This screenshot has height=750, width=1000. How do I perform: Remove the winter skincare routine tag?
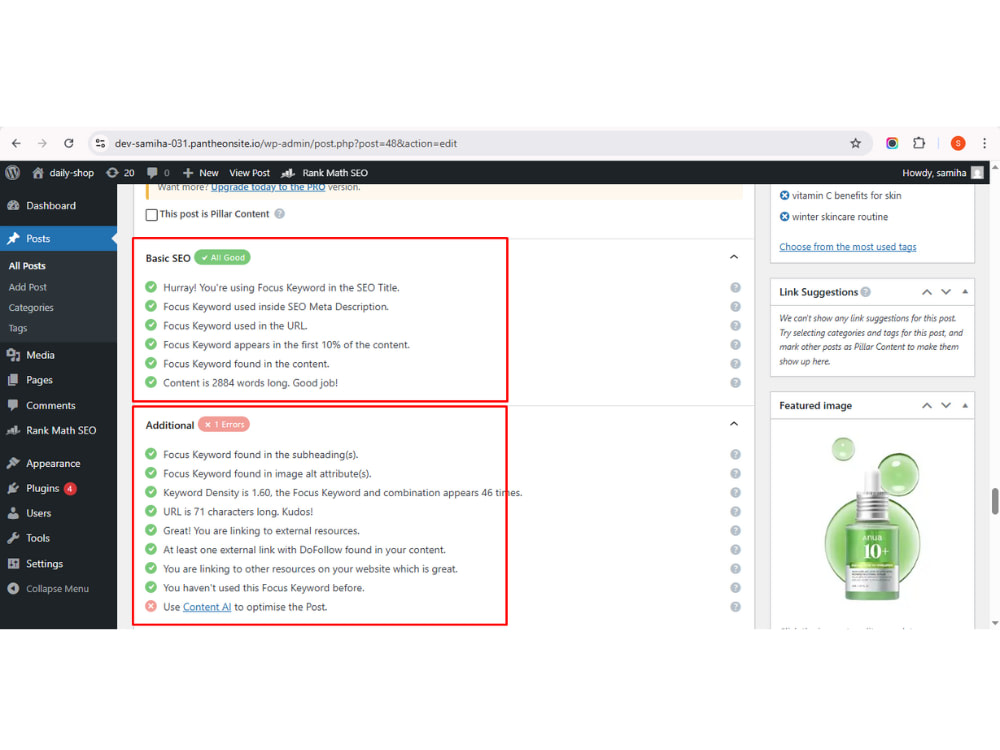(784, 217)
